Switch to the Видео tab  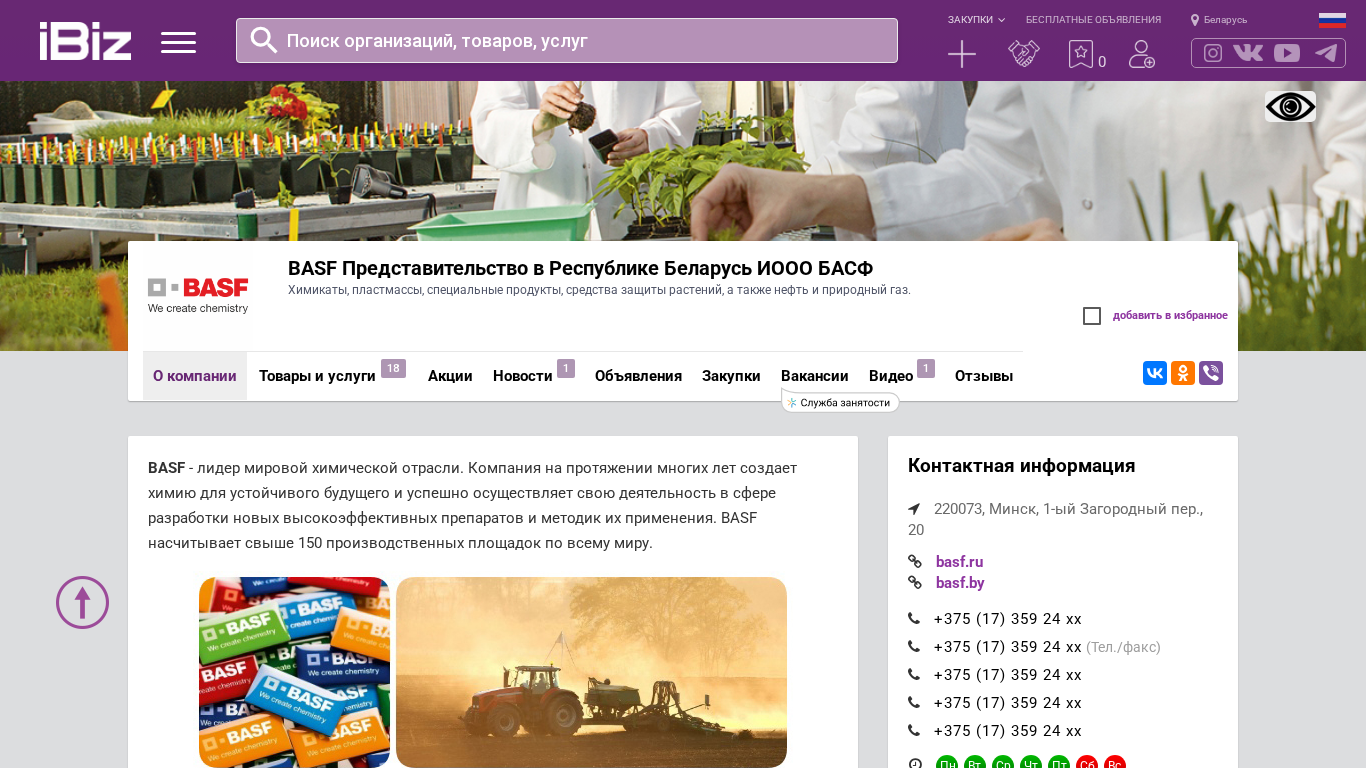click(x=891, y=376)
